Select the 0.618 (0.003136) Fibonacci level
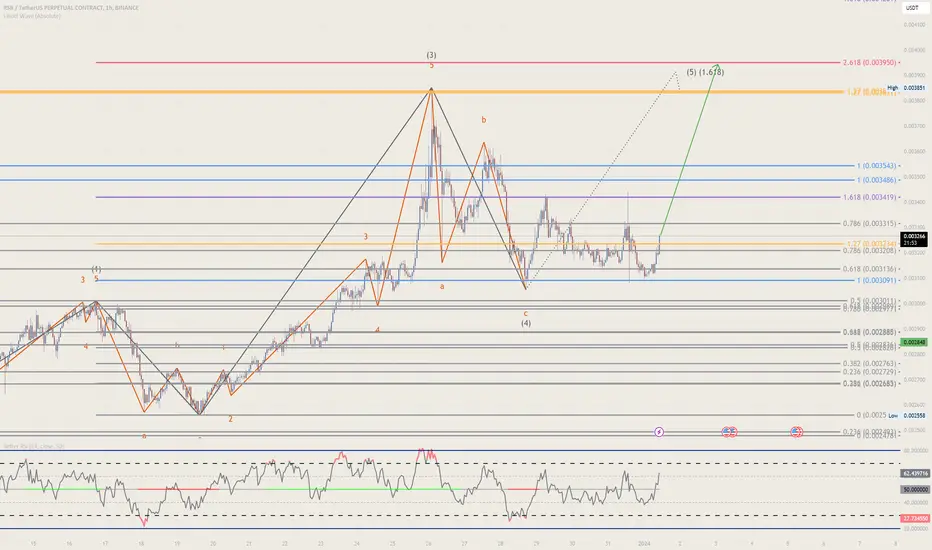Image resolution: width=932 pixels, height=550 pixels. (x=869, y=269)
